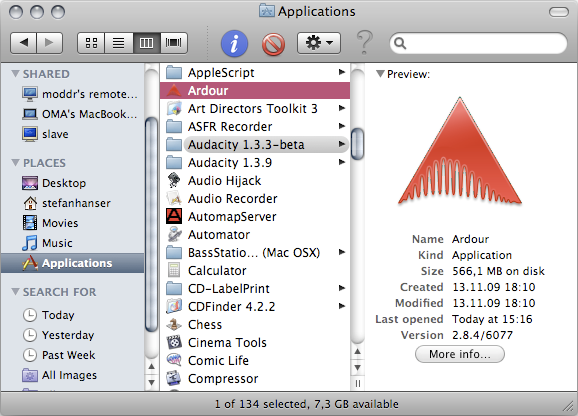Click the column width resize handle
This screenshot has width=578, height=416.
click(357, 383)
